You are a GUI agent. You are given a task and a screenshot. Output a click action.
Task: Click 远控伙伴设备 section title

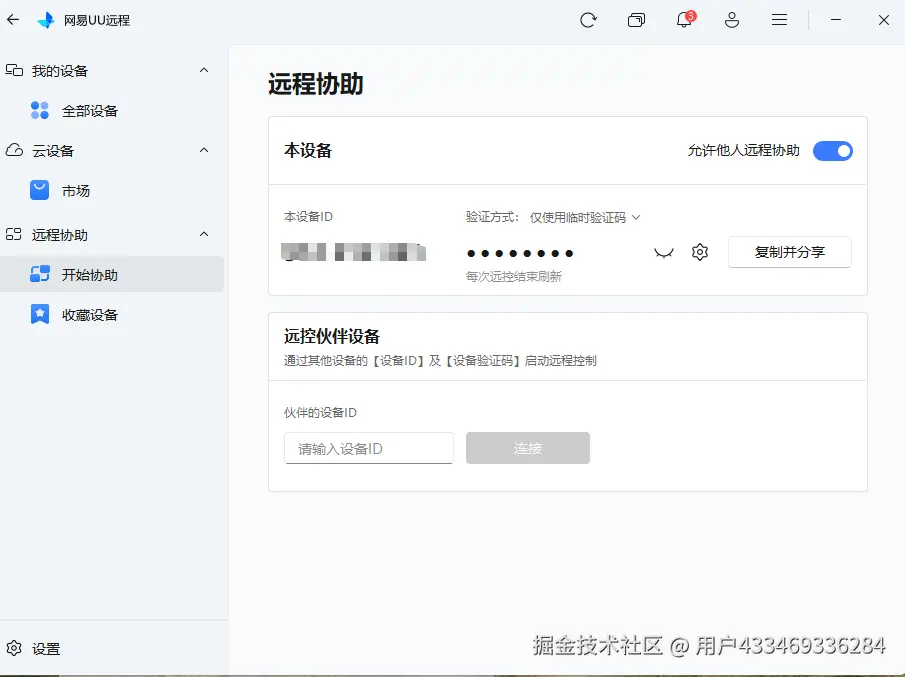point(332,336)
